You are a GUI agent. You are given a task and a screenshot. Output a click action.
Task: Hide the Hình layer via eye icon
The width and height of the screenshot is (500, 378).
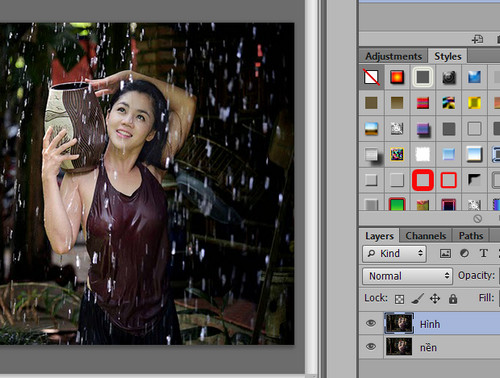(371, 323)
